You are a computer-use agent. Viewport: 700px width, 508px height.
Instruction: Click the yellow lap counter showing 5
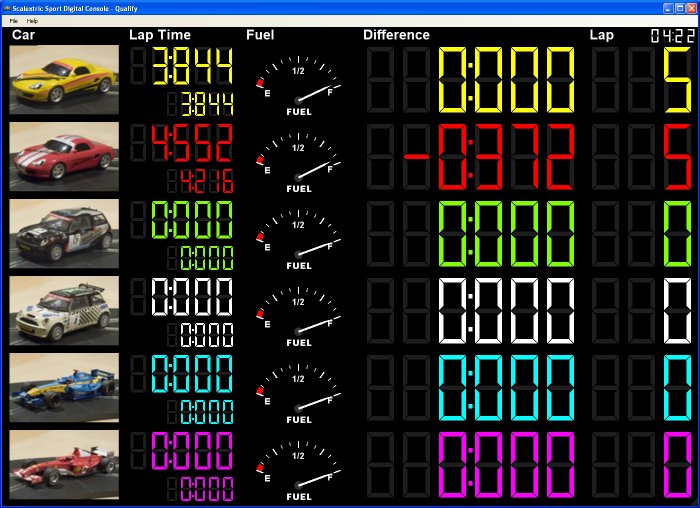[x=676, y=80]
